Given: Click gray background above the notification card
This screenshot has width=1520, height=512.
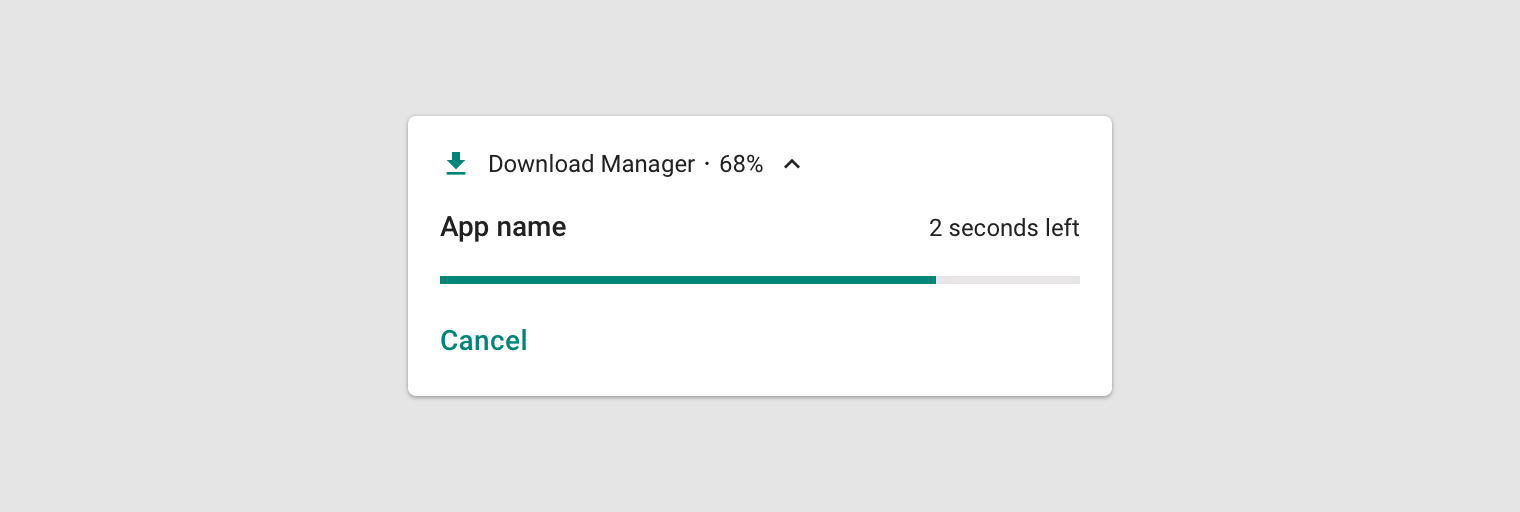Looking at the screenshot, I should (x=760, y=55).
